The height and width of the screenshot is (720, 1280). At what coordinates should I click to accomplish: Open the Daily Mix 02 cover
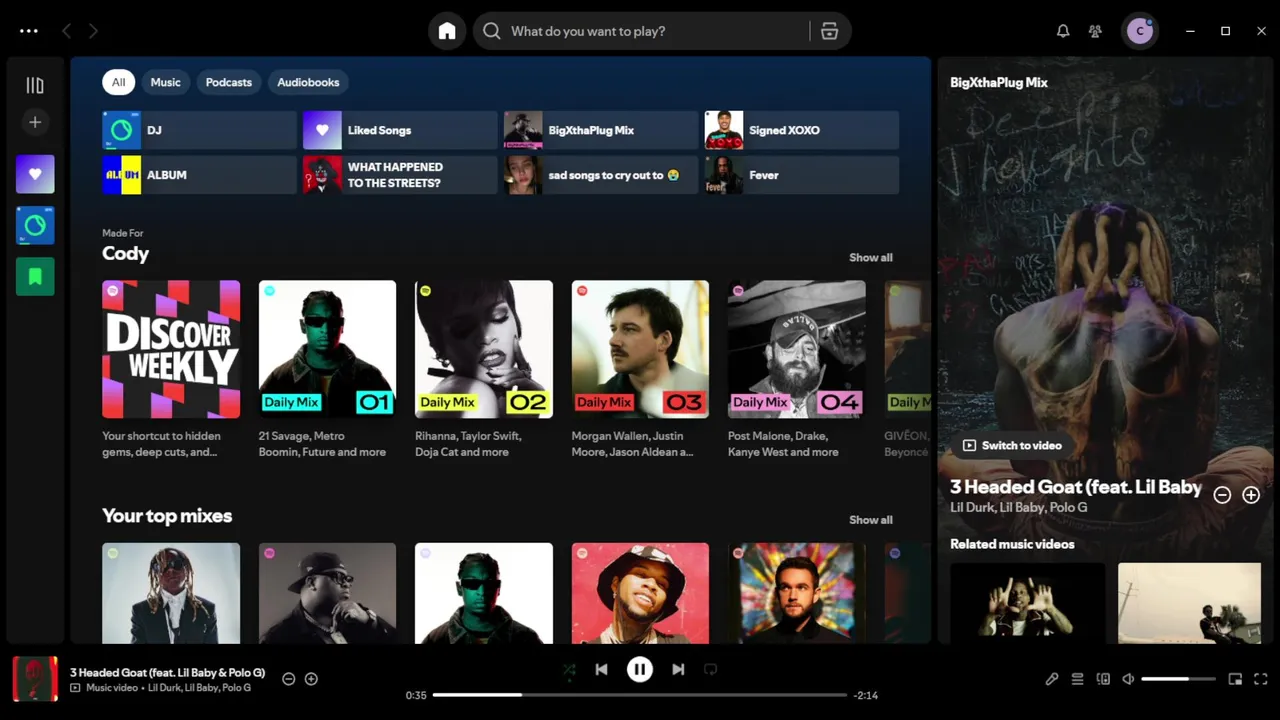(x=484, y=349)
